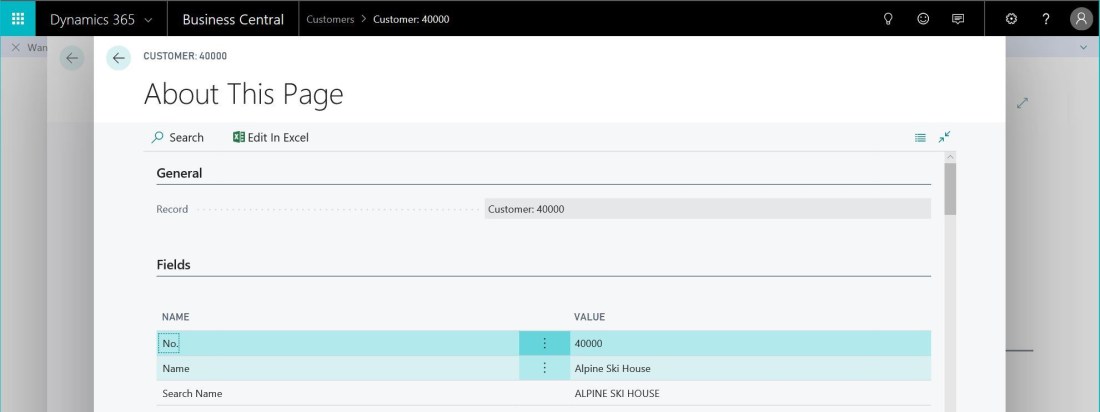Open the chat messages icon
The width and height of the screenshot is (1100, 412).
958,19
